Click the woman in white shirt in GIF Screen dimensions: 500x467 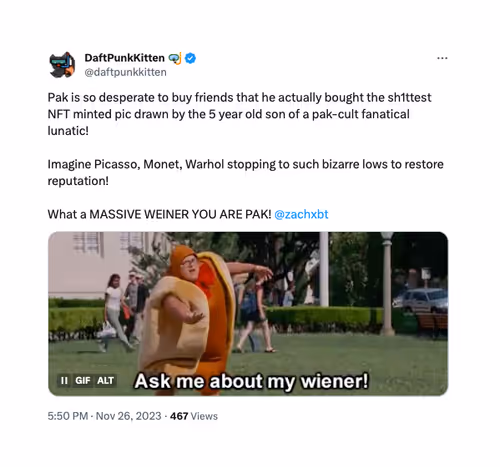[x=114, y=312]
